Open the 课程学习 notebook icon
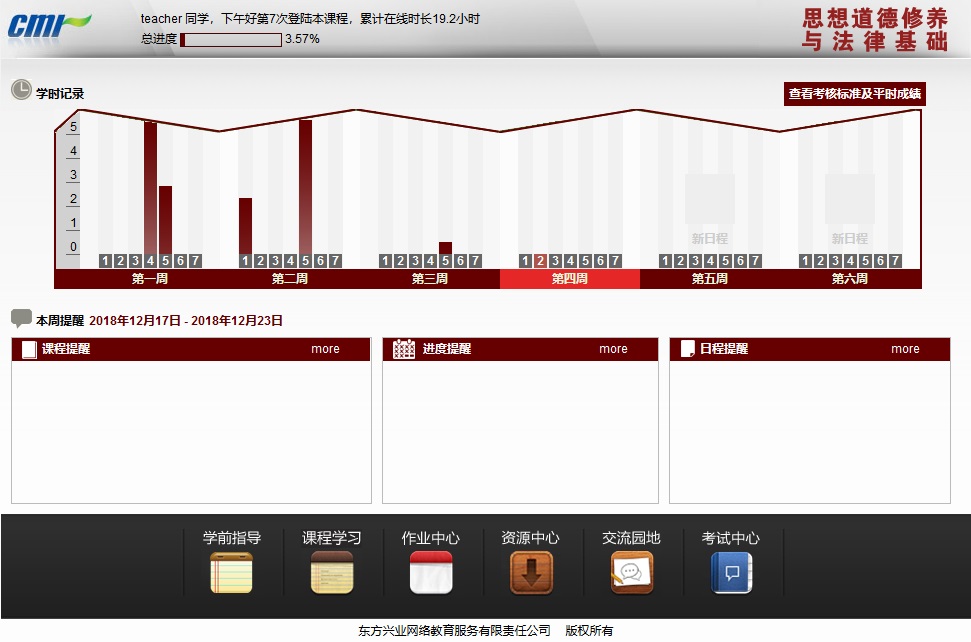This screenshot has height=642, width=971. [x=331, y=573]
